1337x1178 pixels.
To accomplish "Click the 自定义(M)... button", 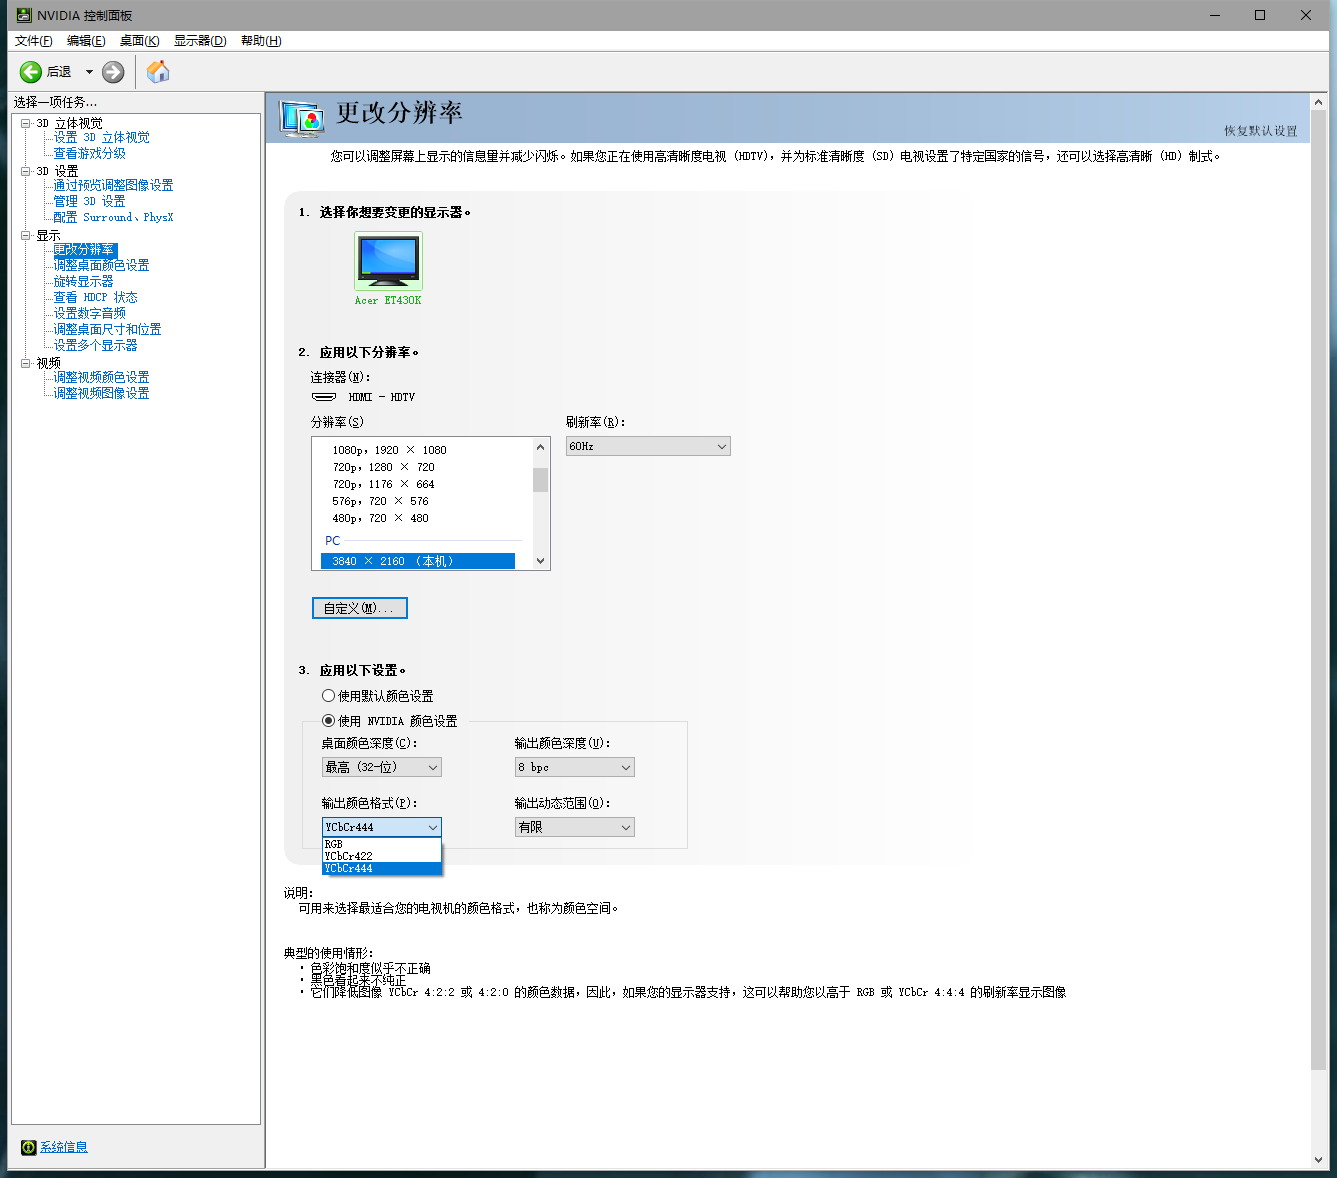I will click(360, 608).
